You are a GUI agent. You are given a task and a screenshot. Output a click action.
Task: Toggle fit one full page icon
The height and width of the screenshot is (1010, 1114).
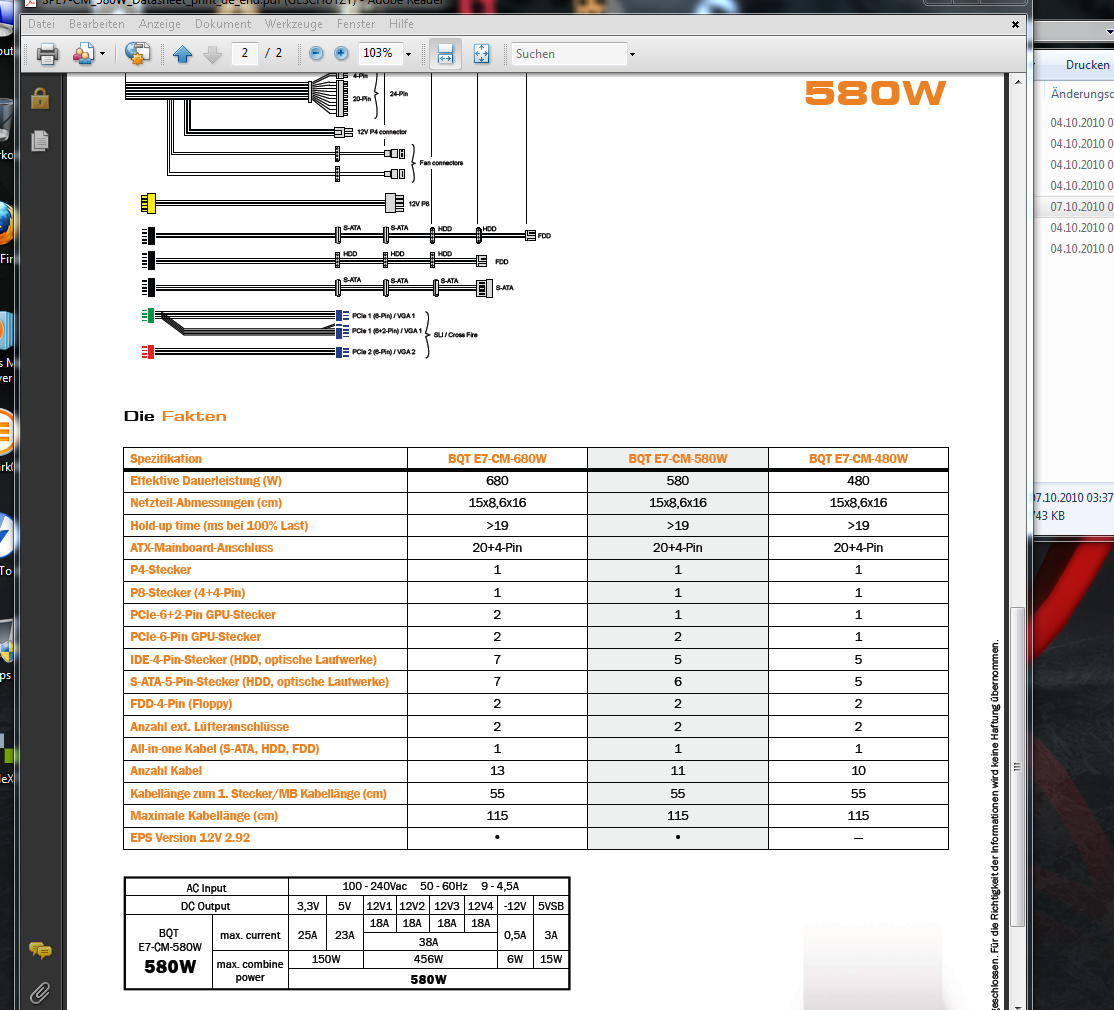pos(482,54)
